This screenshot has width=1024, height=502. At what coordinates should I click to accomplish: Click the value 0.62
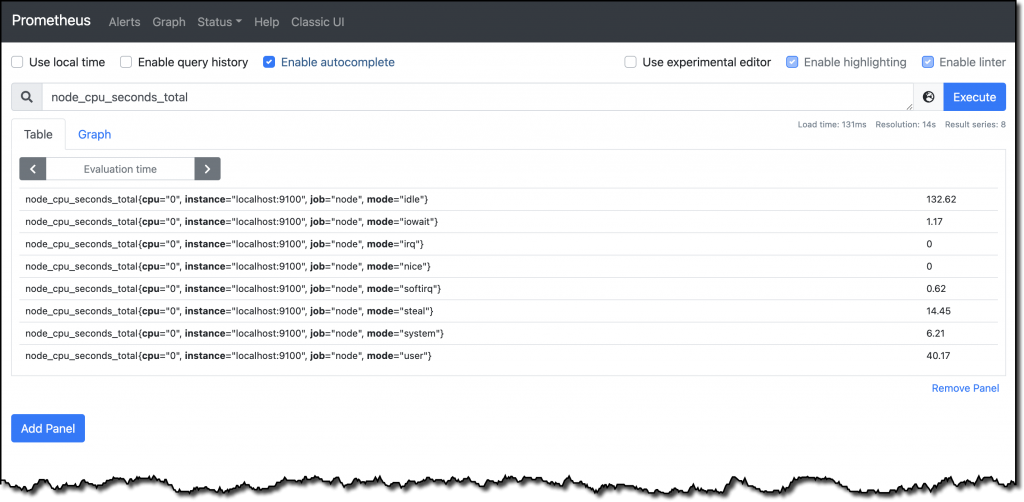click(936, 289)
